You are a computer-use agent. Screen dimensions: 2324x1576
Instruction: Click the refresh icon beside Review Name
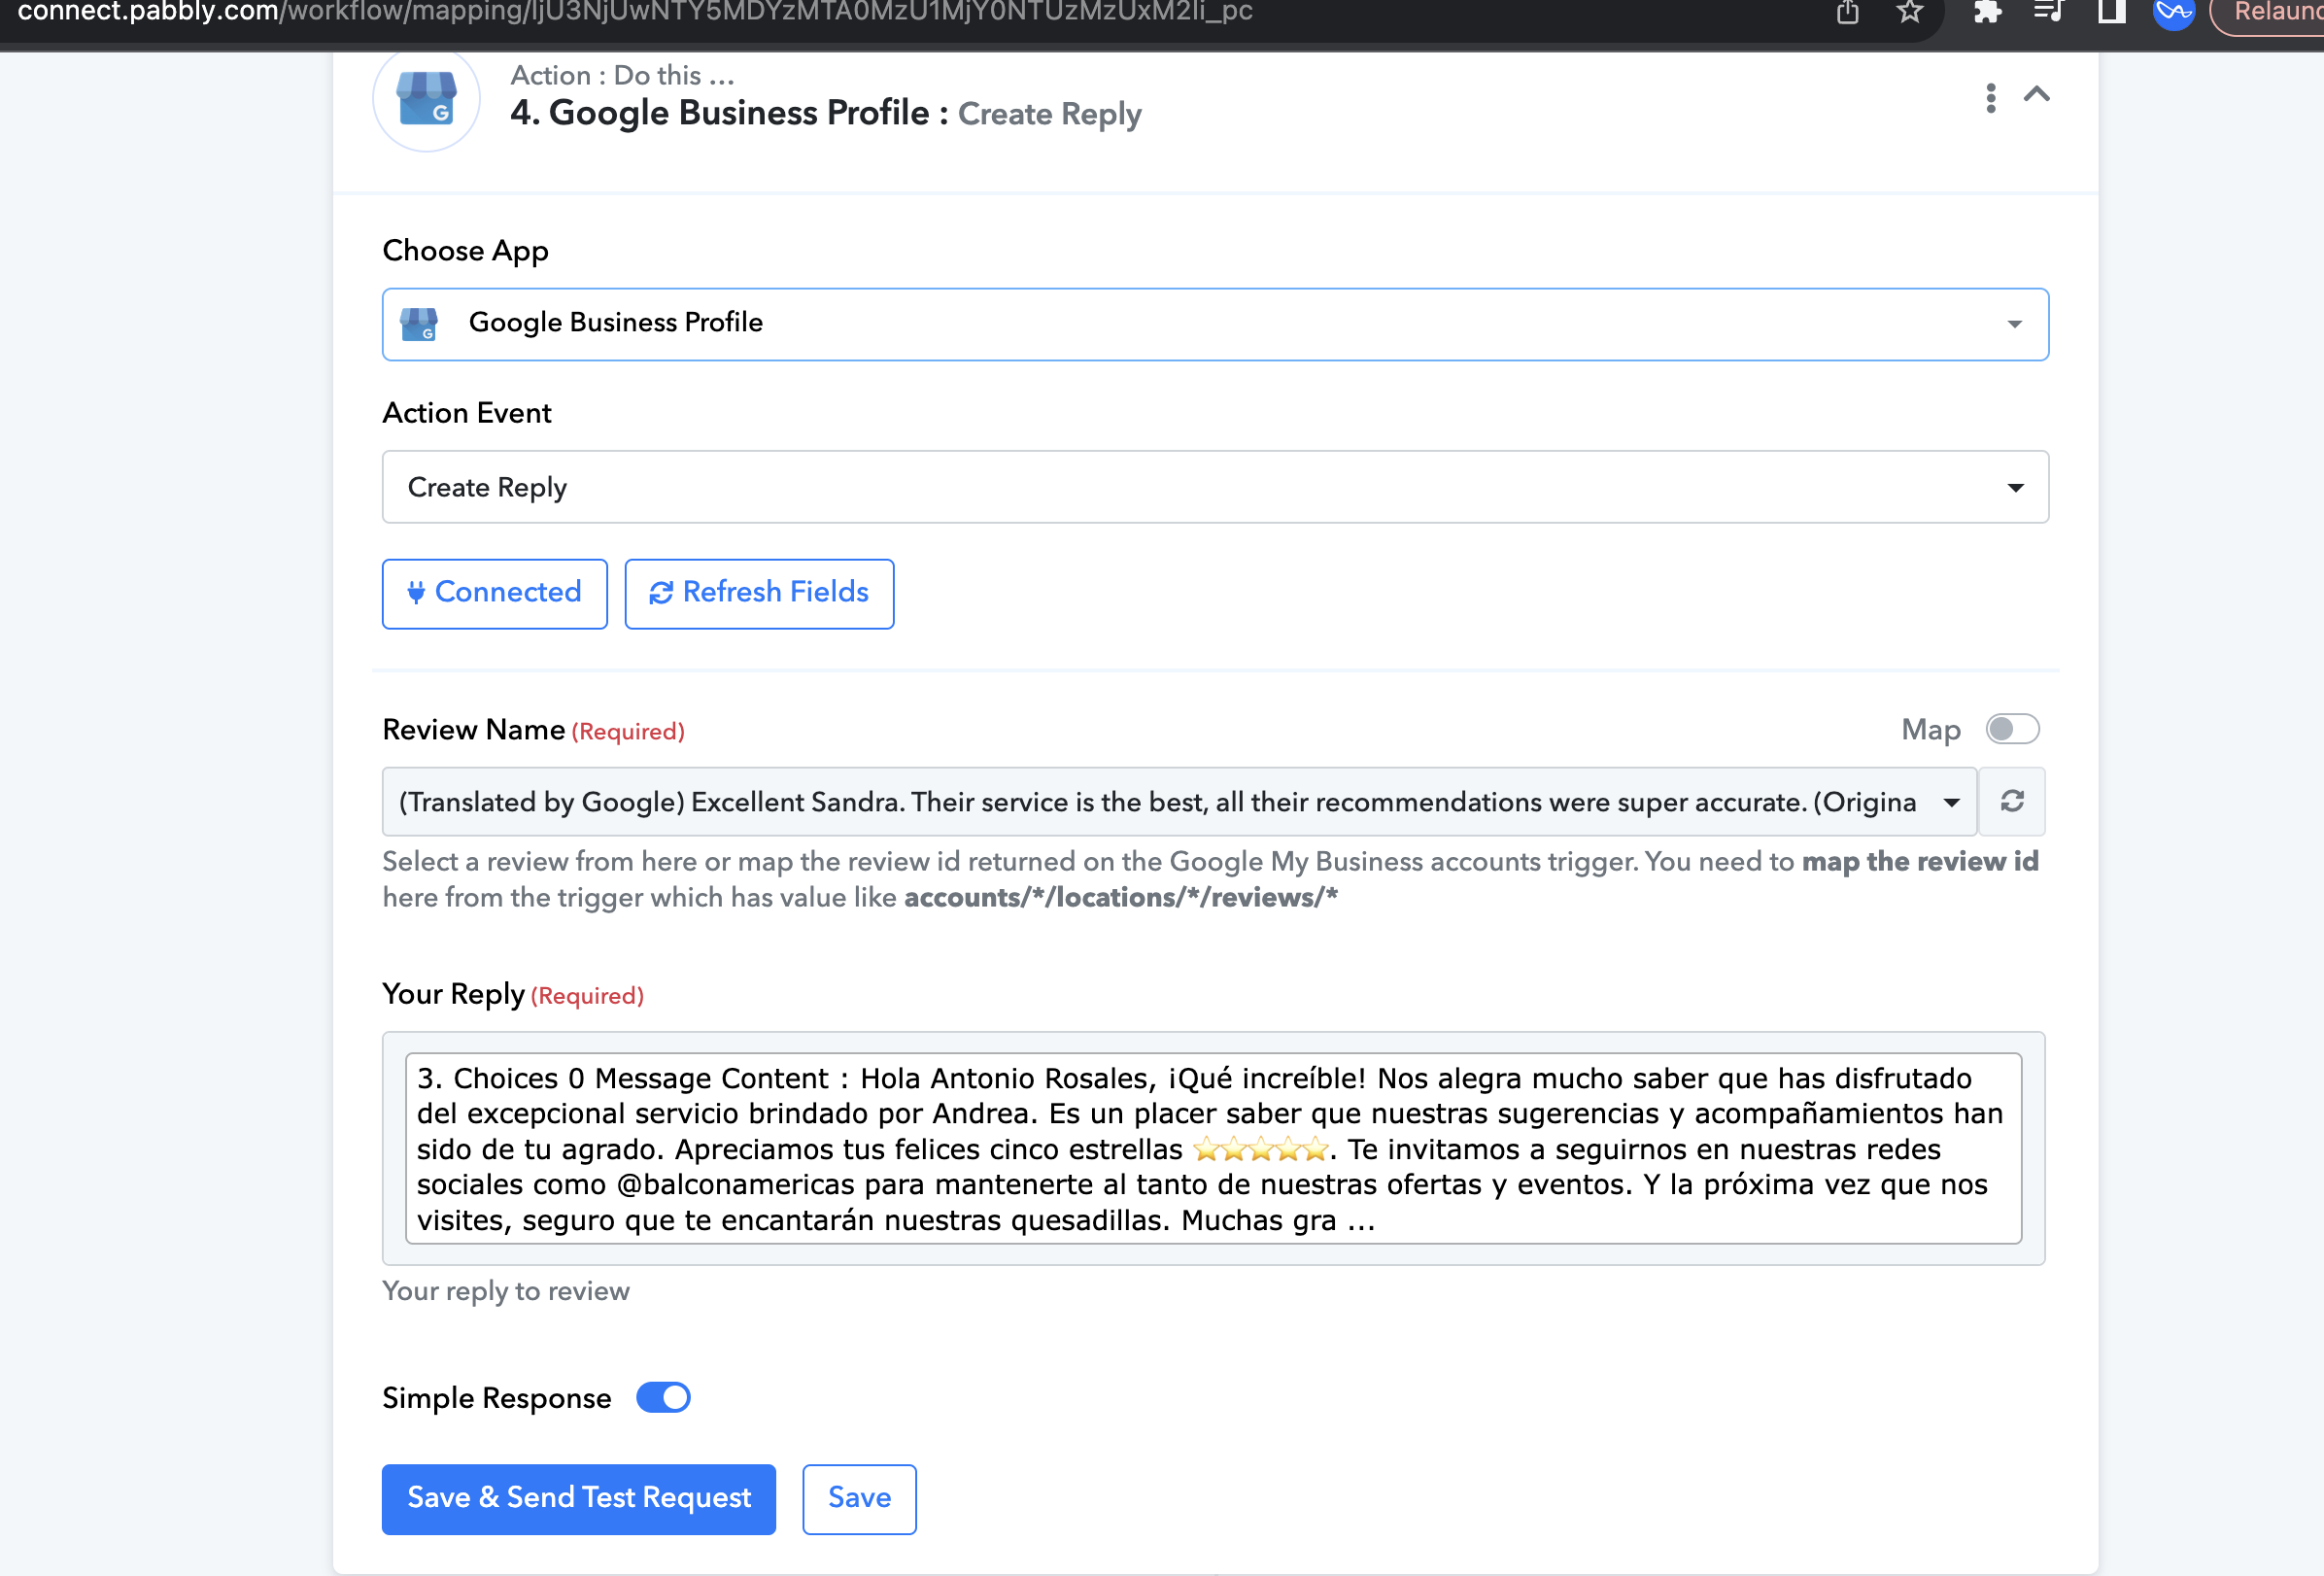(2013, 802)
